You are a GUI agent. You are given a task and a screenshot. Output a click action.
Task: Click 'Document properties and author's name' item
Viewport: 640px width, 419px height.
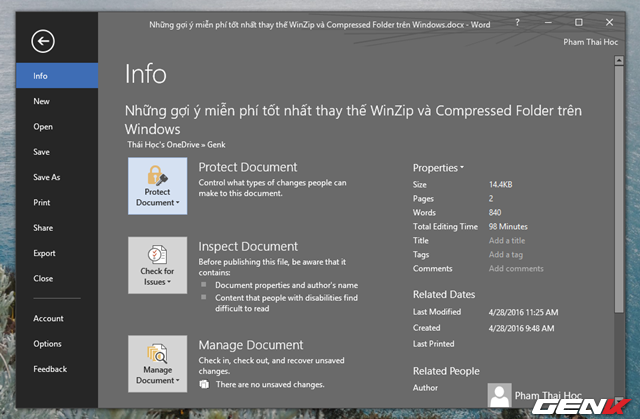[x=287, y=285]
